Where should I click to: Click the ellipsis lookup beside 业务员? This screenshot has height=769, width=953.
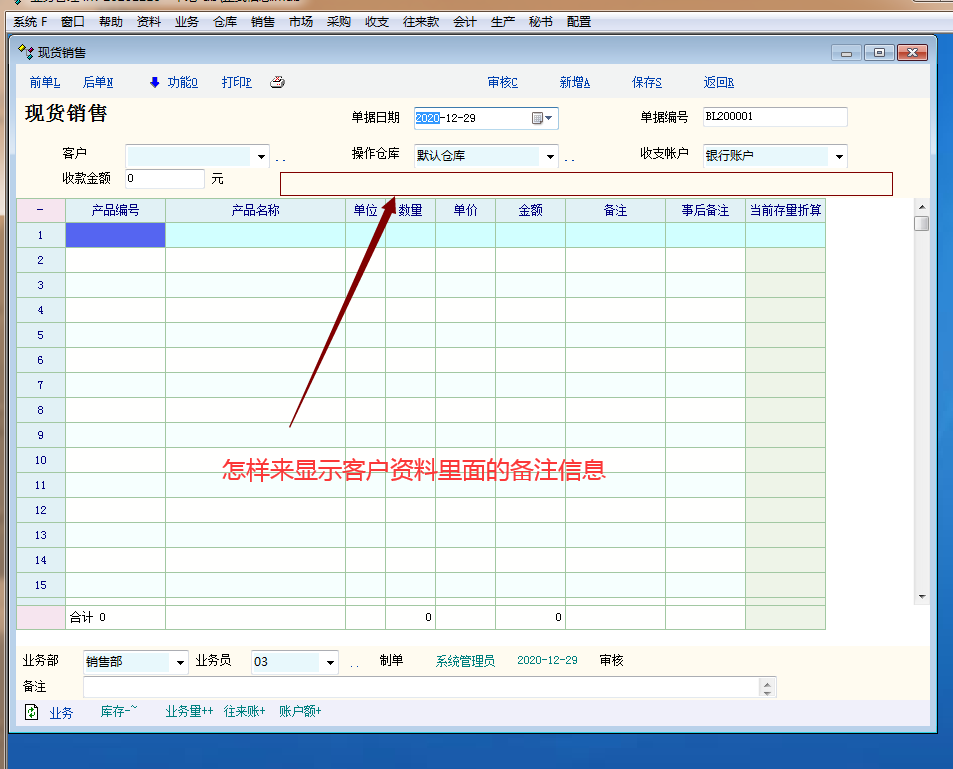(354, 663)
